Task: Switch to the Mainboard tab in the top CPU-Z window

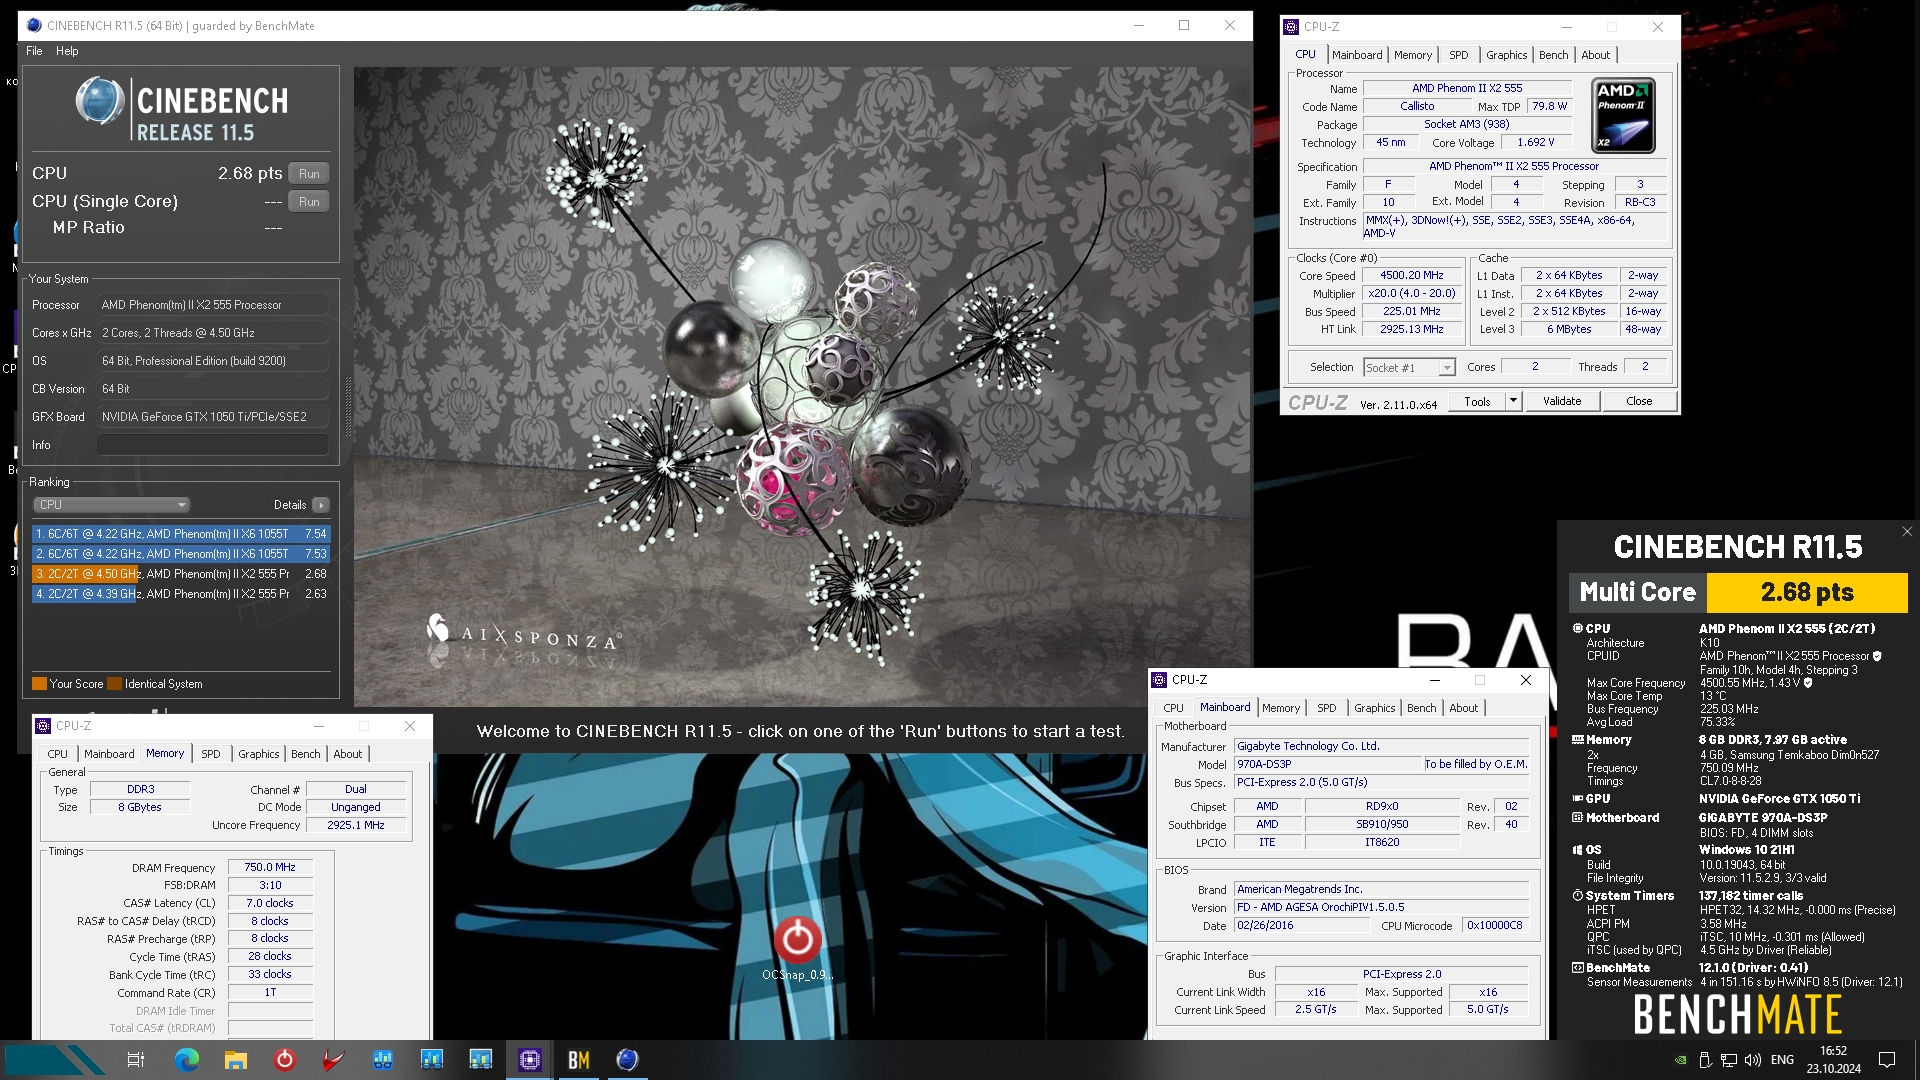Action: pyautogui.click(x=1356, y=55)
